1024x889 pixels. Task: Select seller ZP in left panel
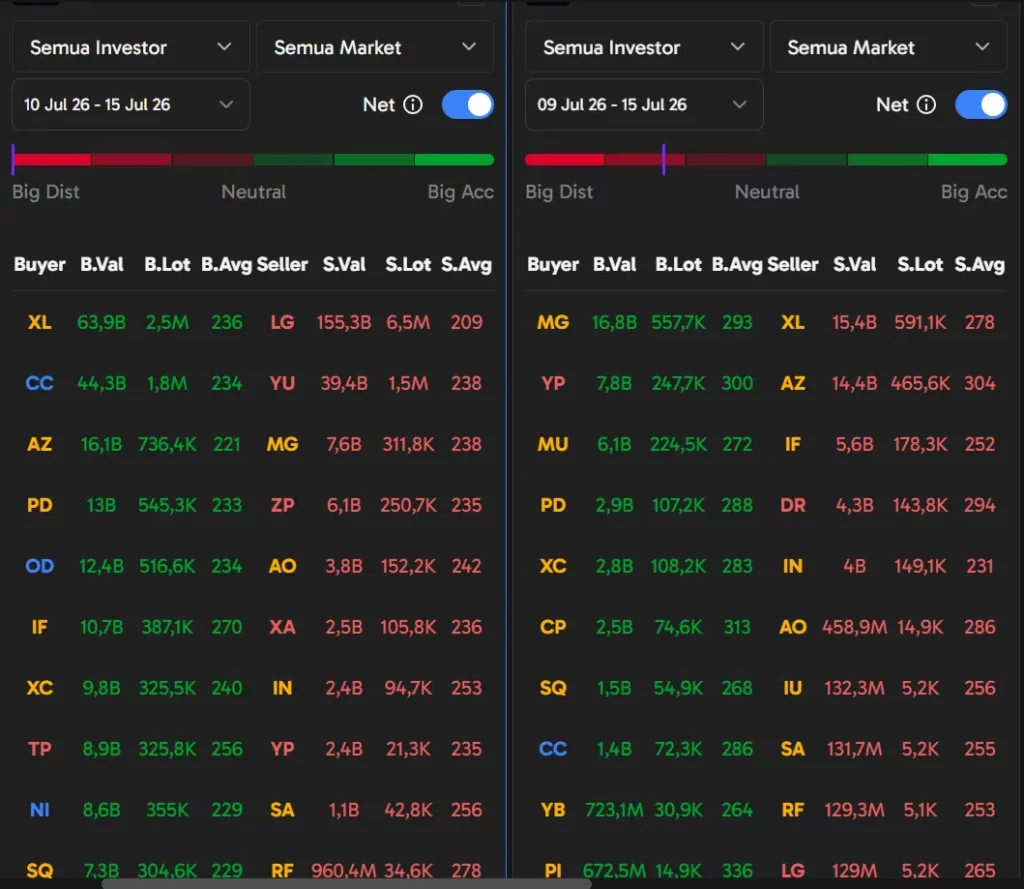(282, 505)
